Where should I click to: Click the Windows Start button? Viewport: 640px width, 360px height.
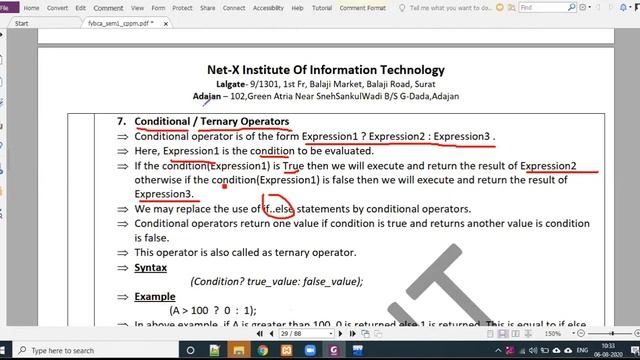(2, 350)
